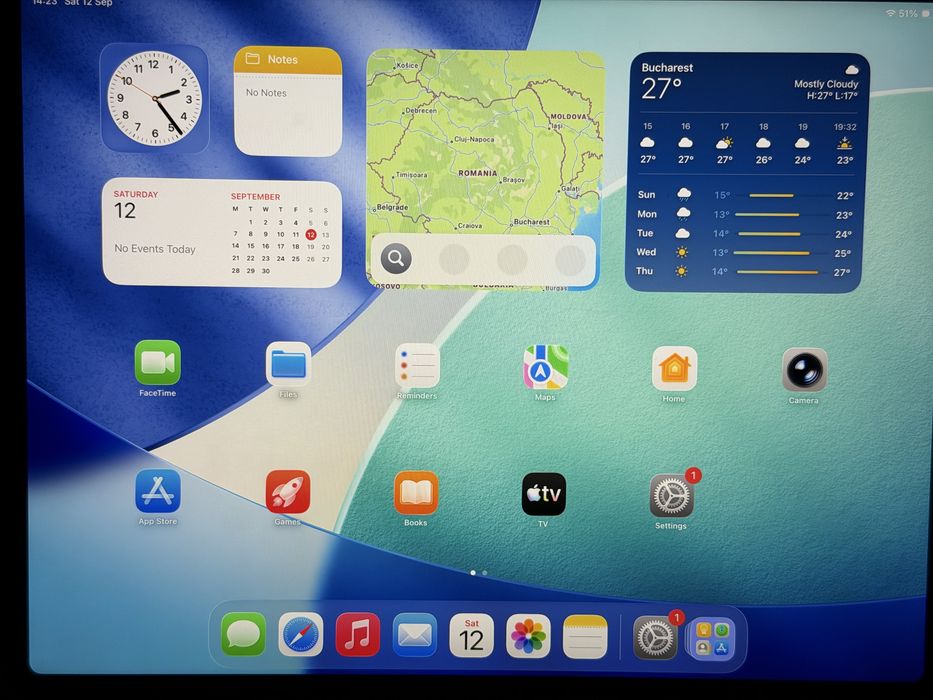Open Photos from the dock

528,636
